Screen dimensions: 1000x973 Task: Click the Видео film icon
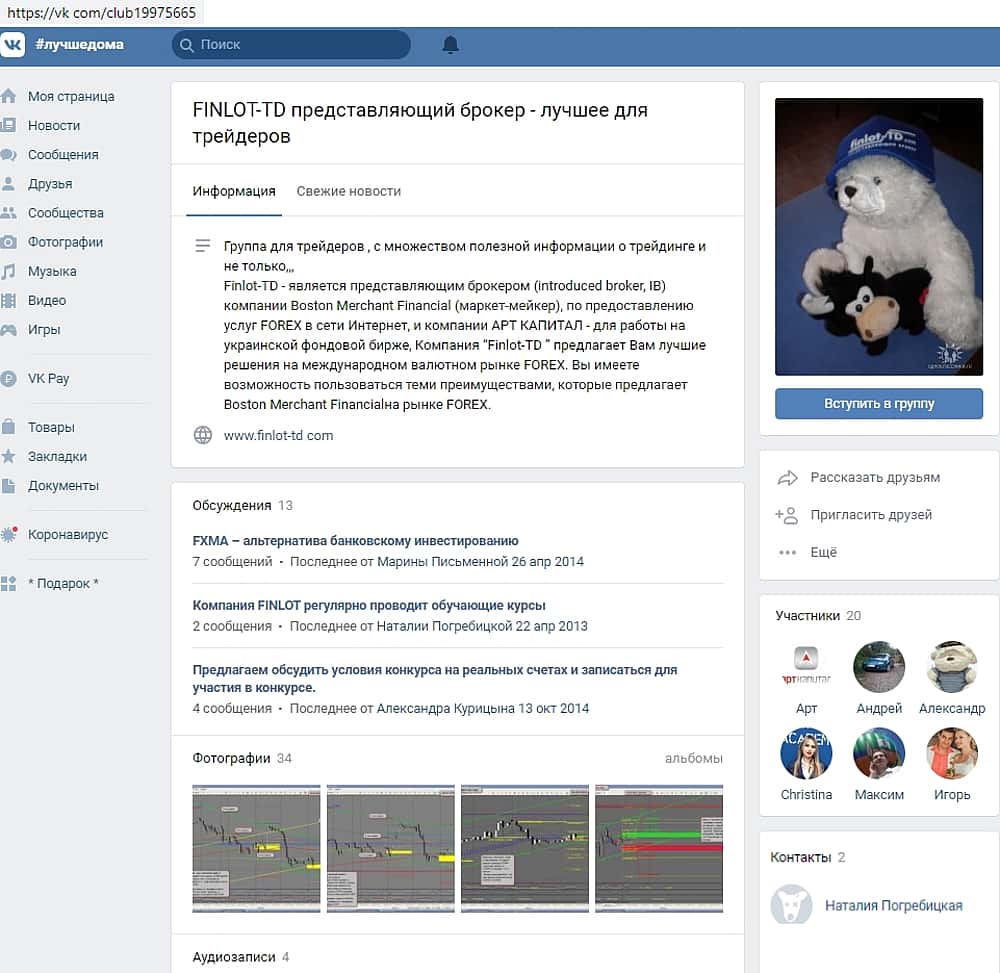point(8,300)
